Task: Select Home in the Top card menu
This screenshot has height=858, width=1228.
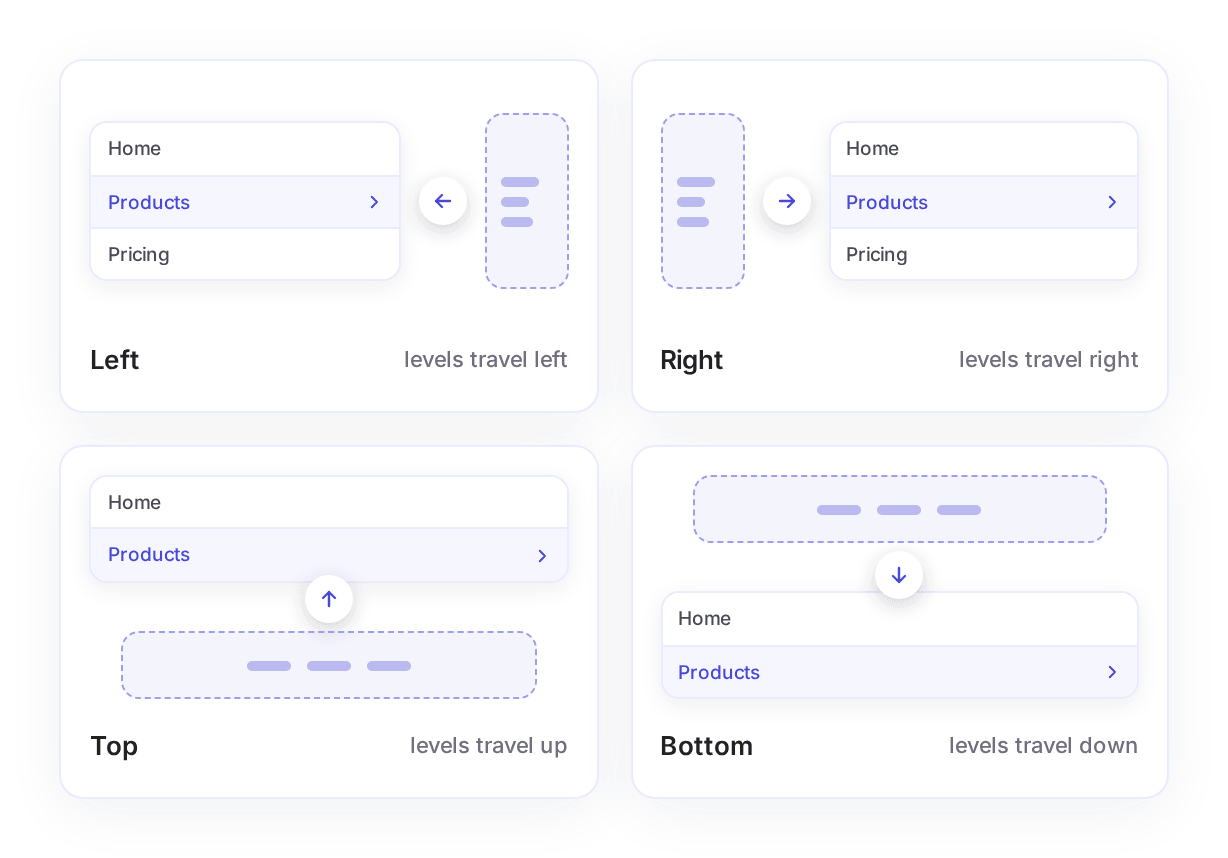Action: click(x=329, y=502)
